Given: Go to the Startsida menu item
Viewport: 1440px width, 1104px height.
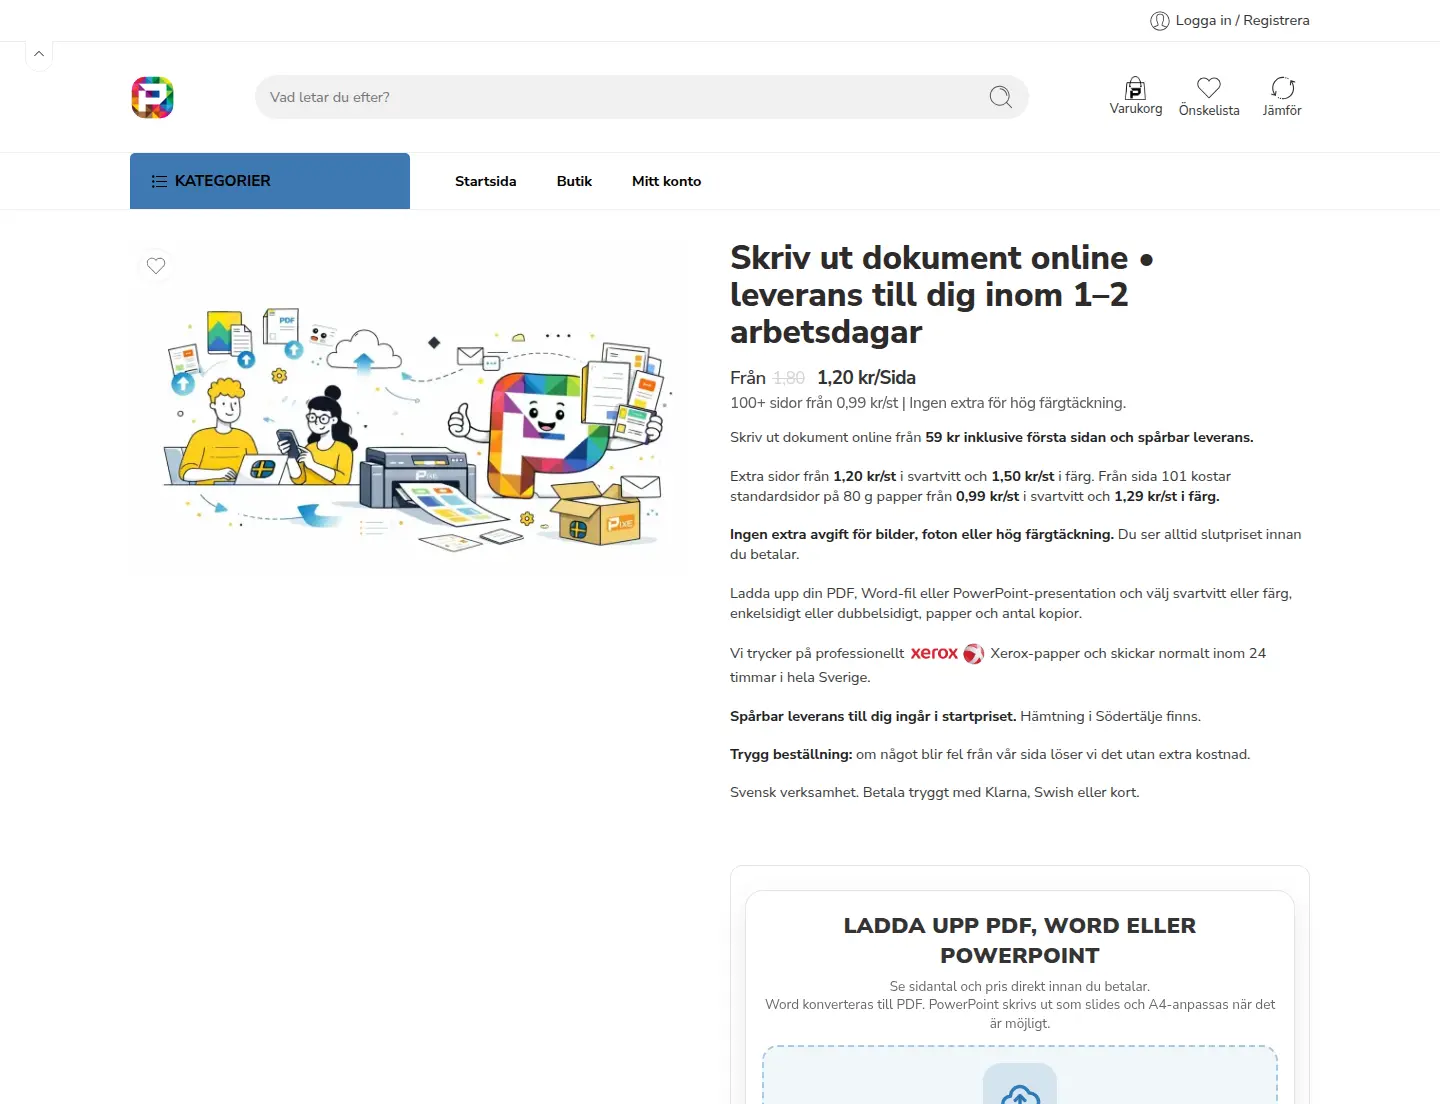Looking at the screenshot, I should 486,181.
